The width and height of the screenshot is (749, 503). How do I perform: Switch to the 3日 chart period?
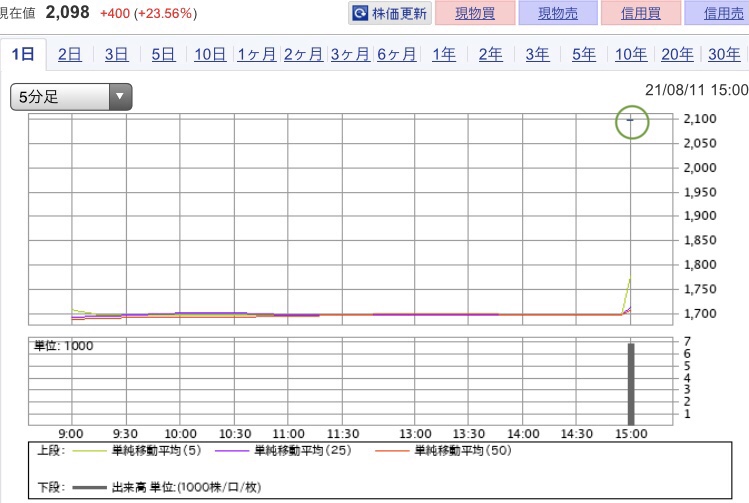(117, 54)
